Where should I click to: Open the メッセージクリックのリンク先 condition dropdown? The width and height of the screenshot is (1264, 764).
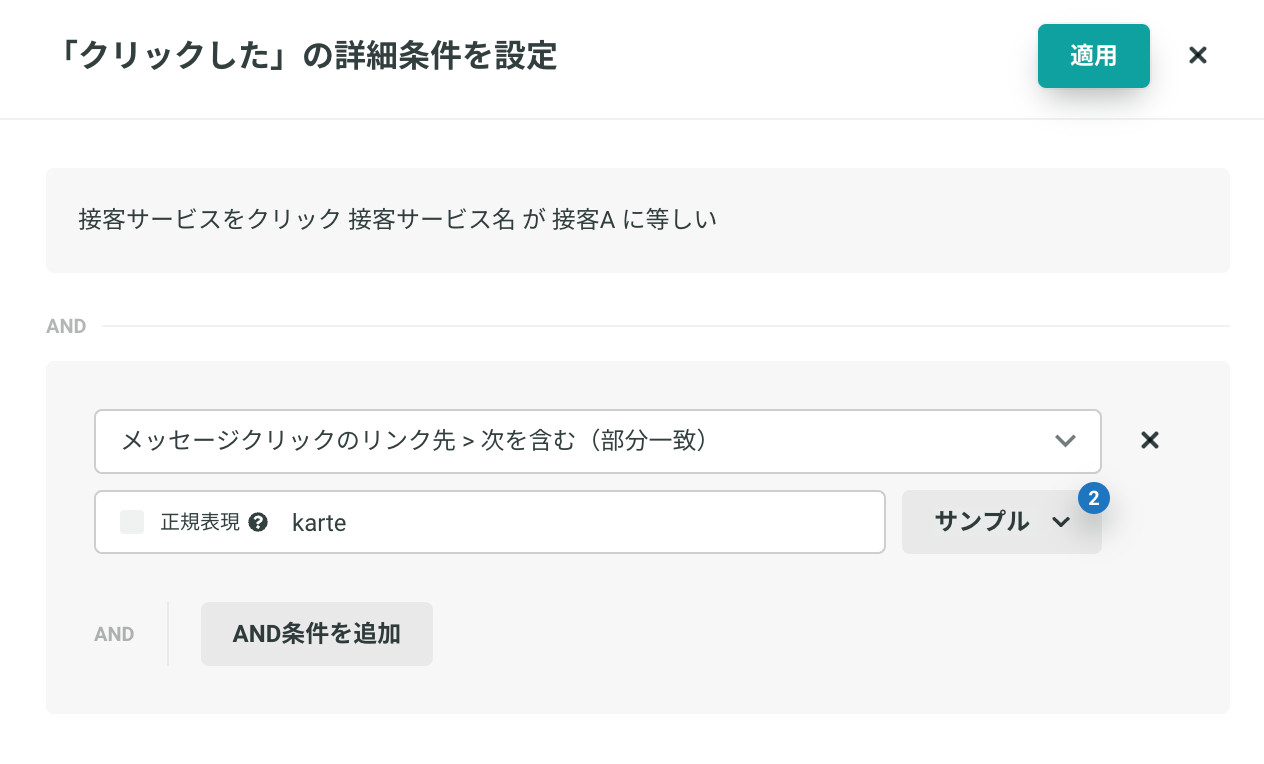[598, 441]
